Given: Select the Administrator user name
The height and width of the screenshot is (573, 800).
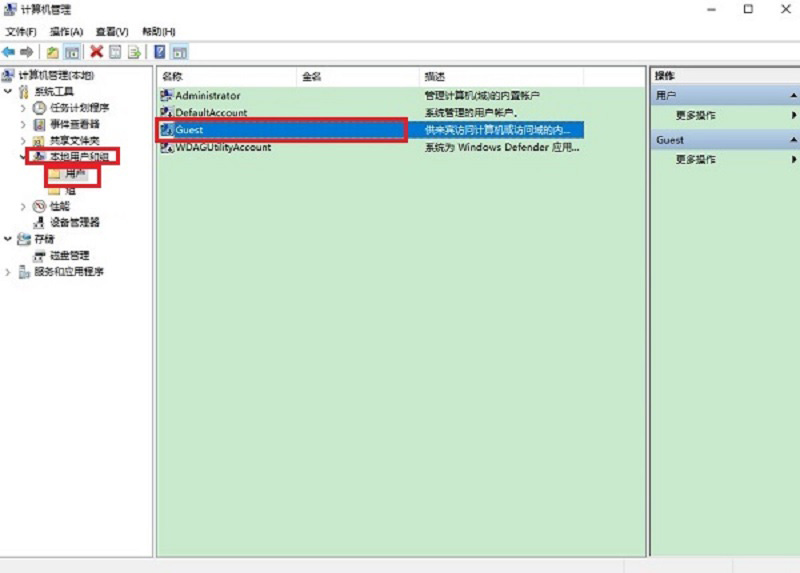Looking at the screenshot, I should point(208,95).
